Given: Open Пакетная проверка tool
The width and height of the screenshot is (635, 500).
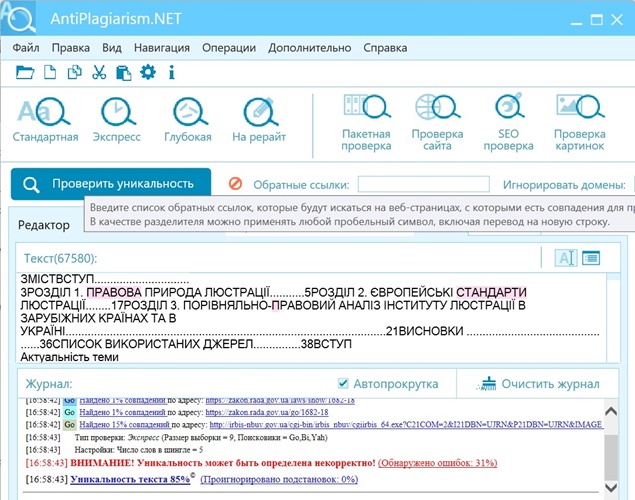Looking at the screenshot, I should [366, 123].
